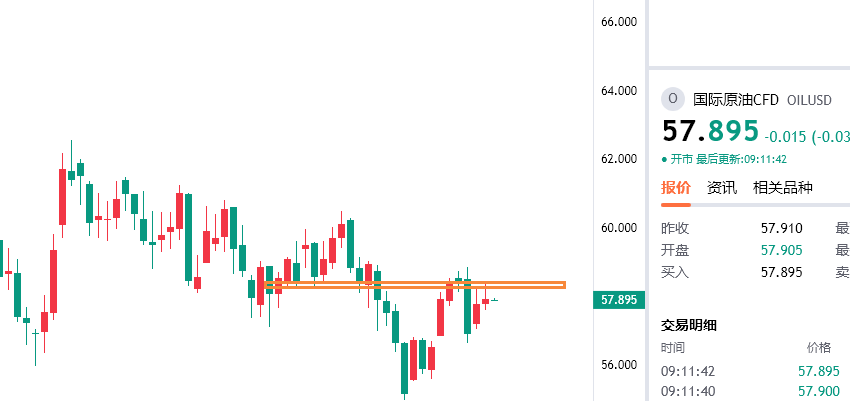Click the 开盘 value 57.905

click(x=782, y=250)
